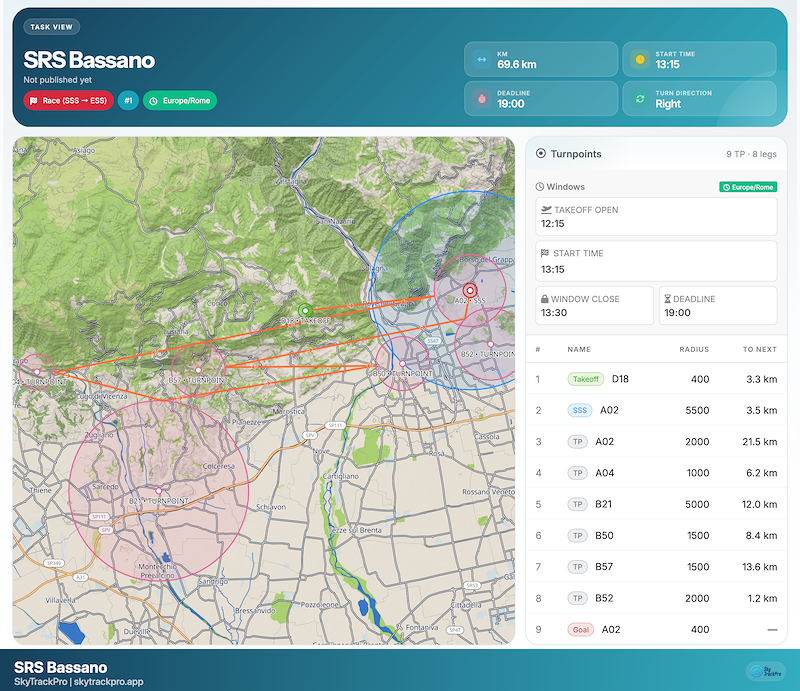The width and height of the screenshot is (800, 691).
Task: Click the distance arrows icon beside KM
Action: click(482, 59)
